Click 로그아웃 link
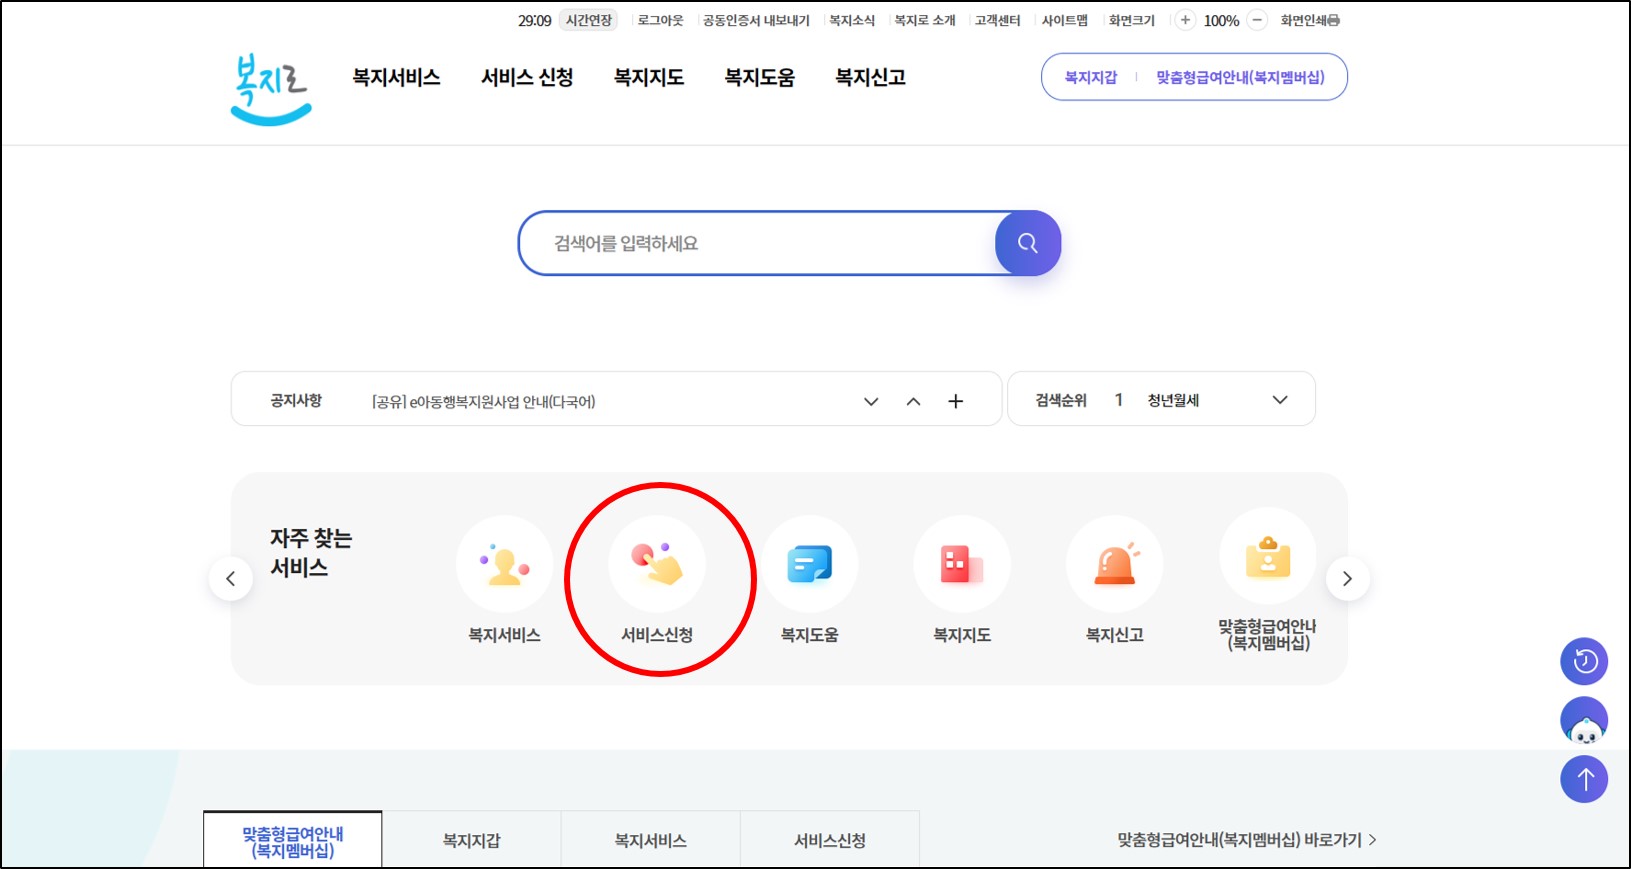This screenshot has height=869, width=1631. coord(661,20)
